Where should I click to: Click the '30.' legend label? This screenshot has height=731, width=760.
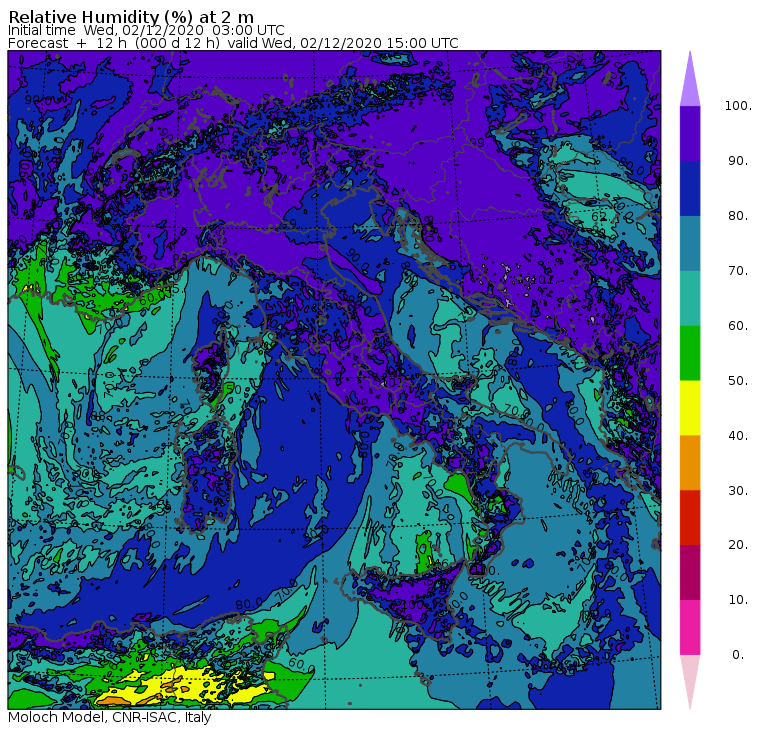738,490
